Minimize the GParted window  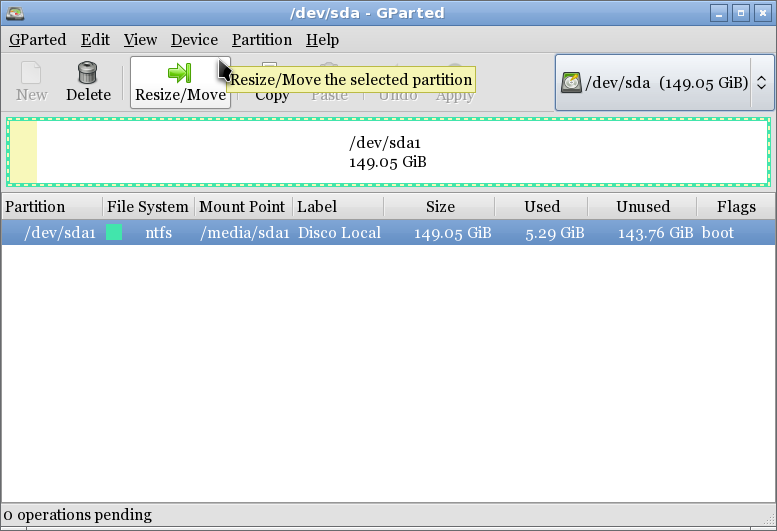(x=719, y=13)
